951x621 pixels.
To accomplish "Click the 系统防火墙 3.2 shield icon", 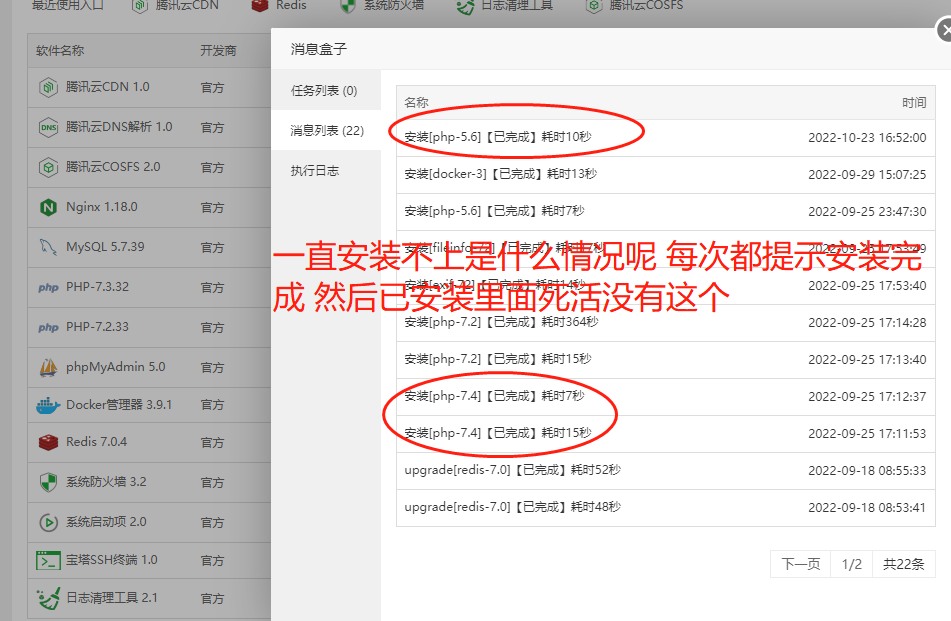I will click(48, 482).
